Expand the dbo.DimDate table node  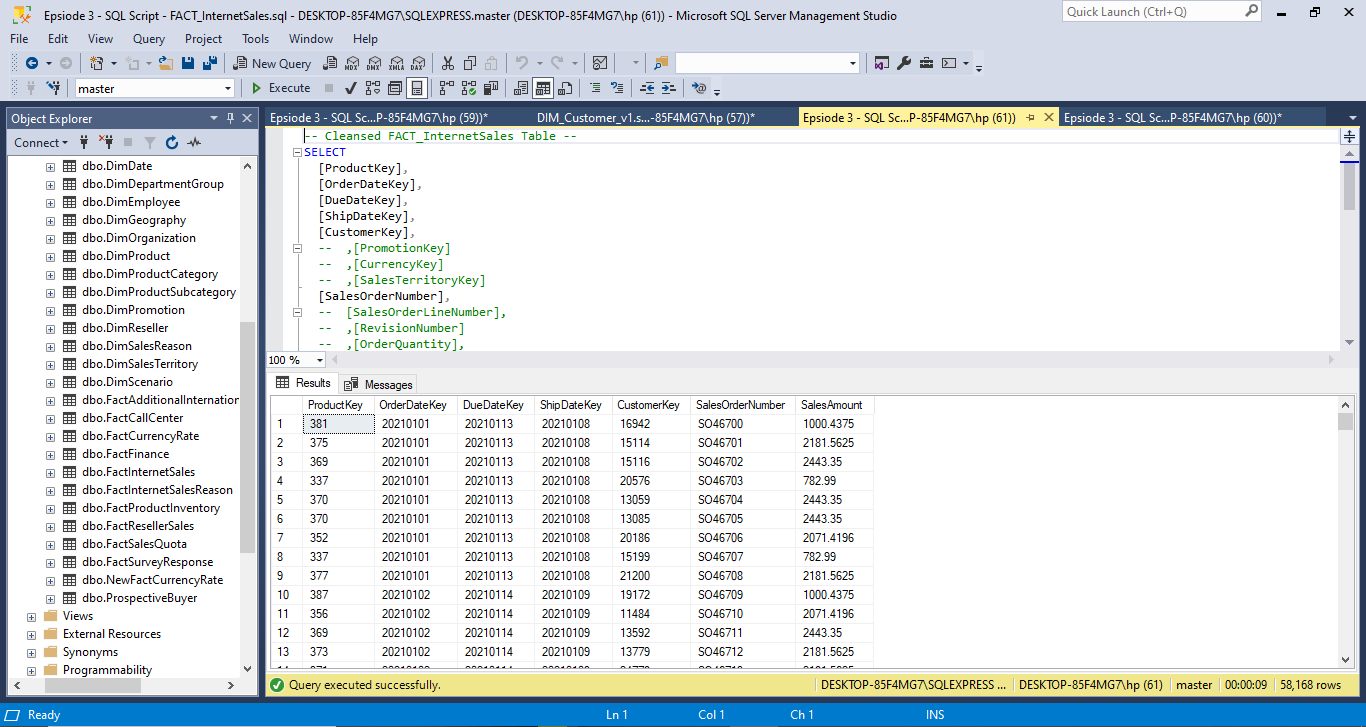tap(50, 166)
